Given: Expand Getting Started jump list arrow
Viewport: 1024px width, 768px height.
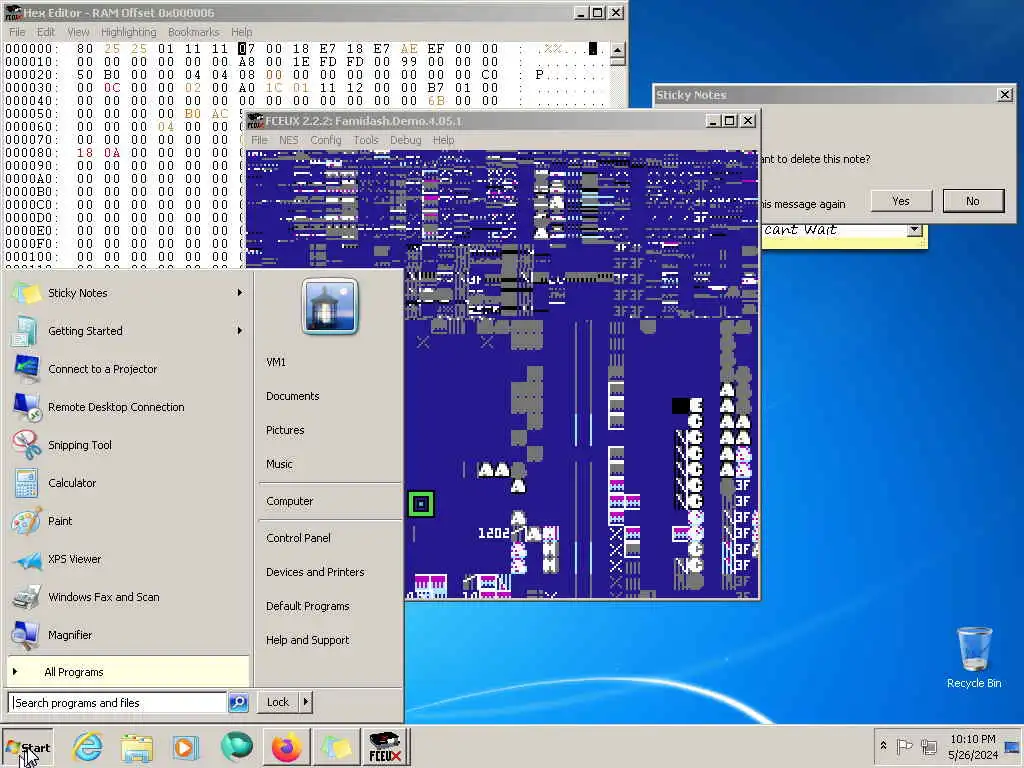Looking at the screenshot, I should 240,330.
